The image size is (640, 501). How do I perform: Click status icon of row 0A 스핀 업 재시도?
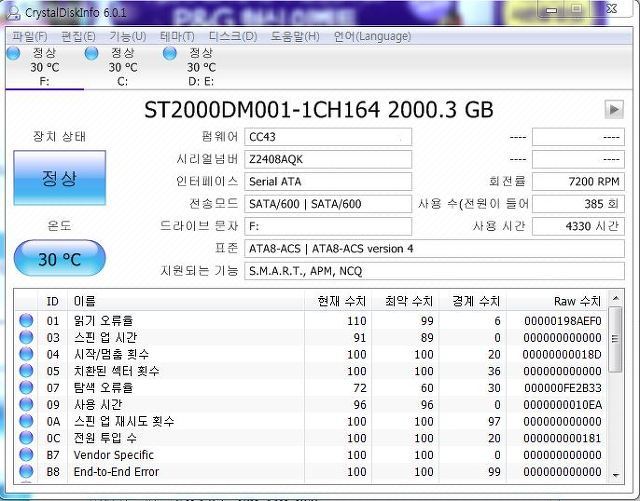click(x=26, y=421)
